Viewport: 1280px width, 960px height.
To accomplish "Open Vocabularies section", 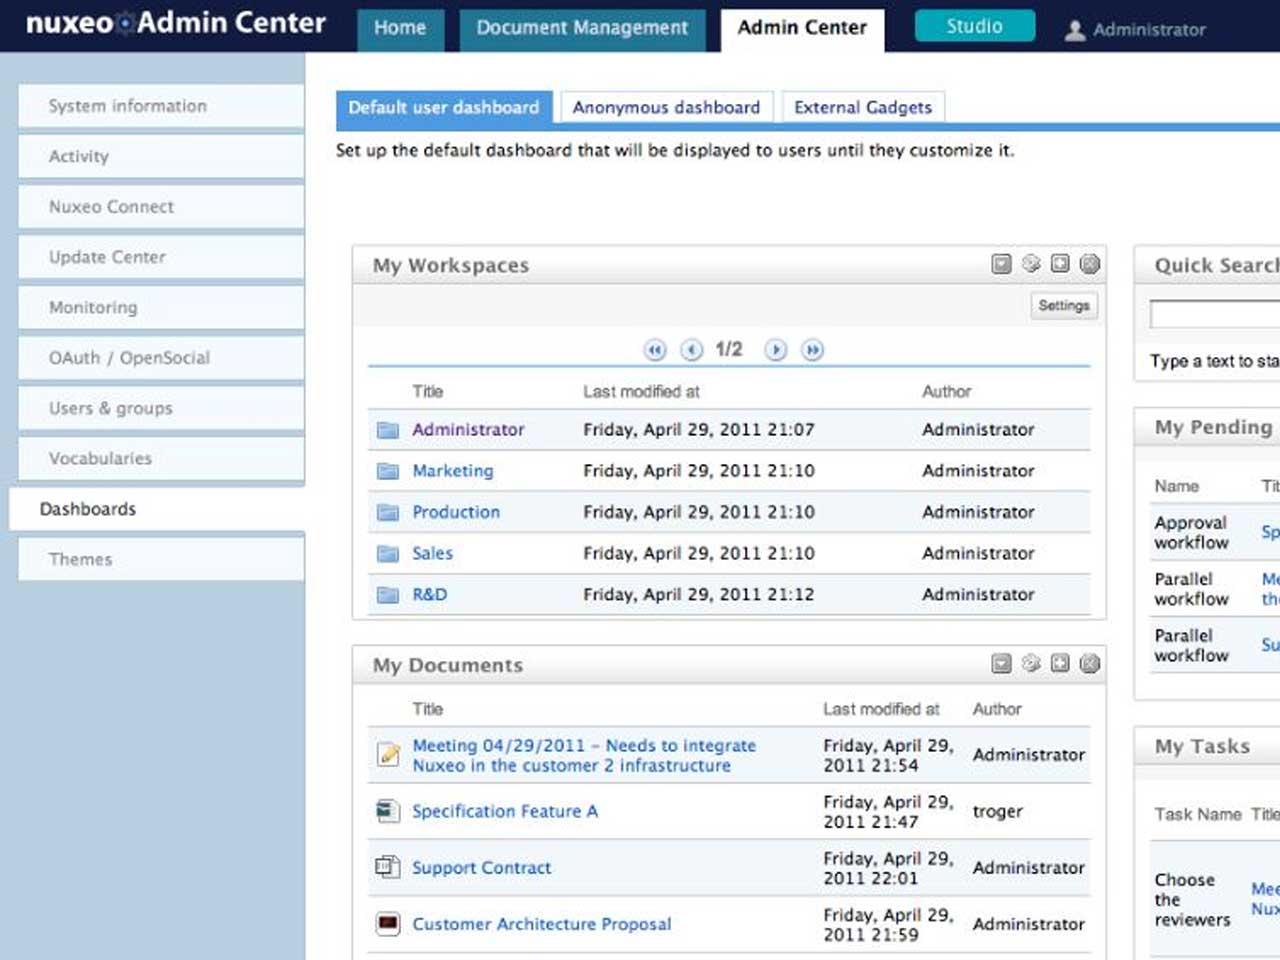I will pyautogui.click(x=161, y=458).
